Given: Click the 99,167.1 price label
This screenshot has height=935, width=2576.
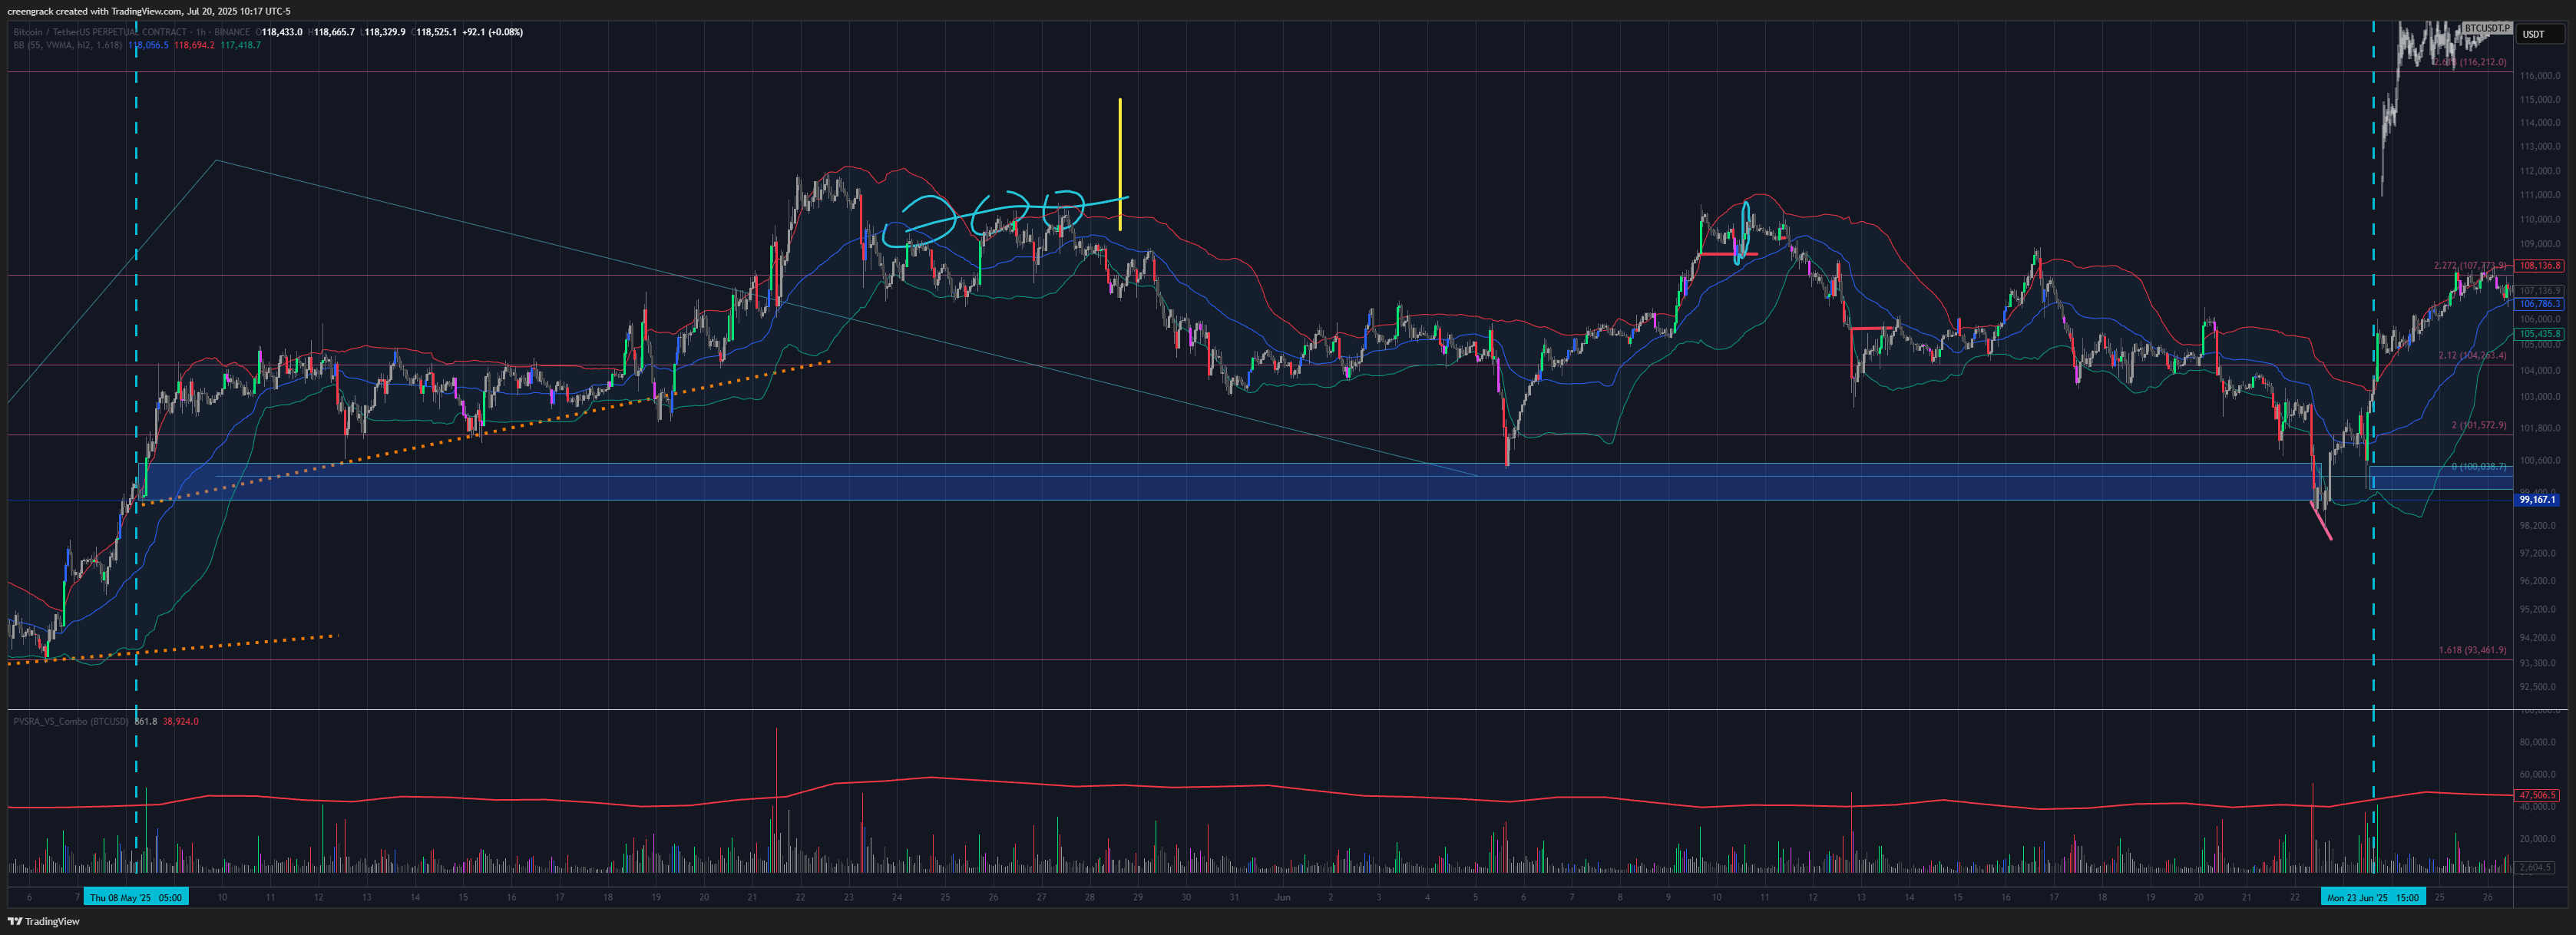Looking at the screenshot, I should pyautogui.click(x=2538, y=499).
